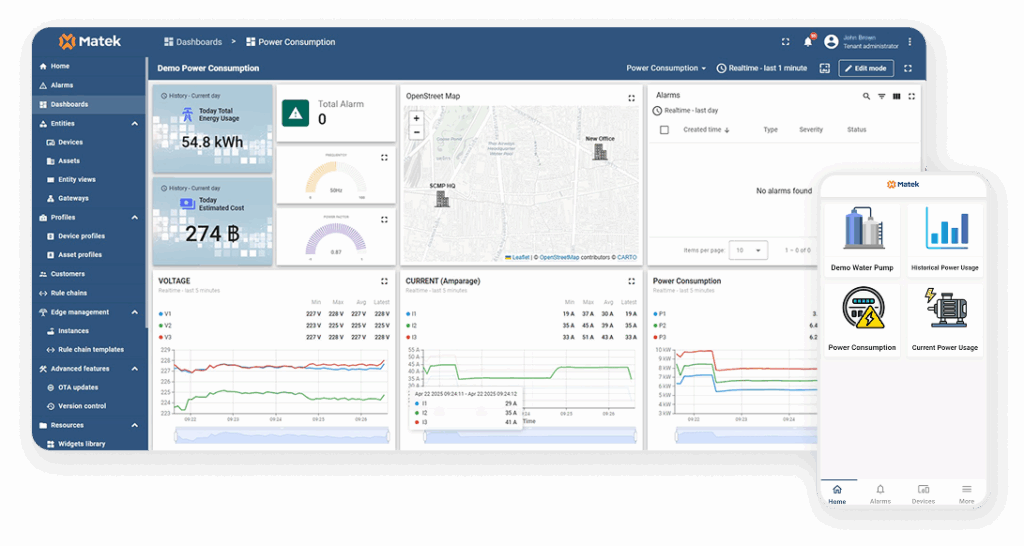Viewport: 1024px width, 546px height.
Task: Open the three-dot menu in top header
Action: coord(909,42)
